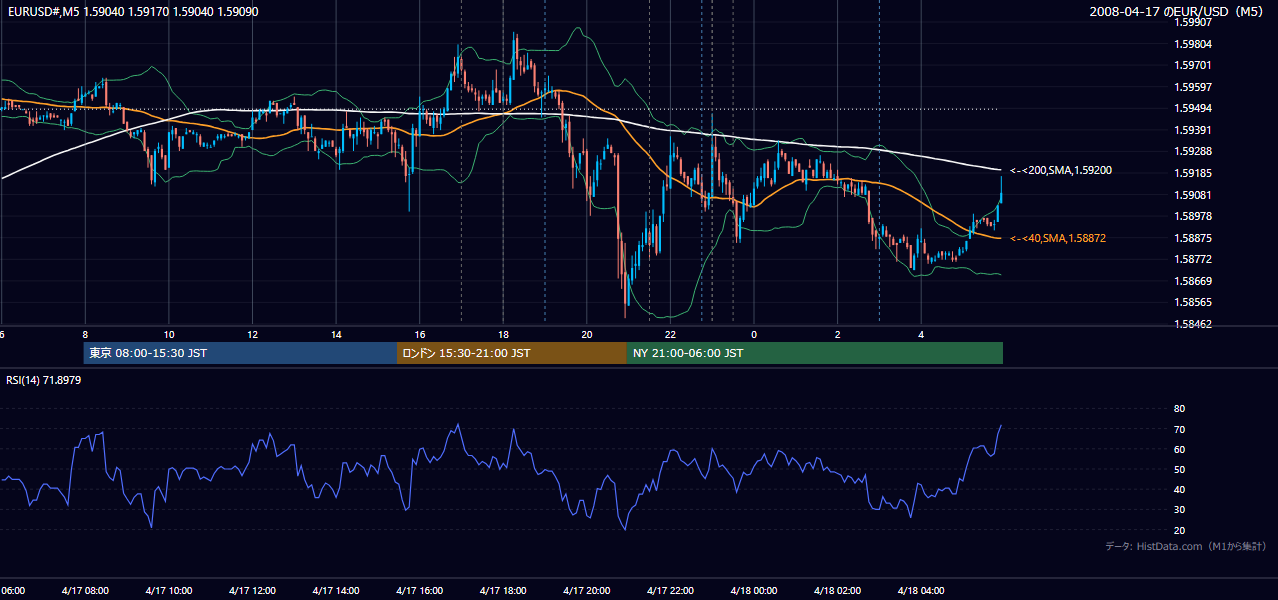Click the 4/17 16:00 time axis label

419,590
